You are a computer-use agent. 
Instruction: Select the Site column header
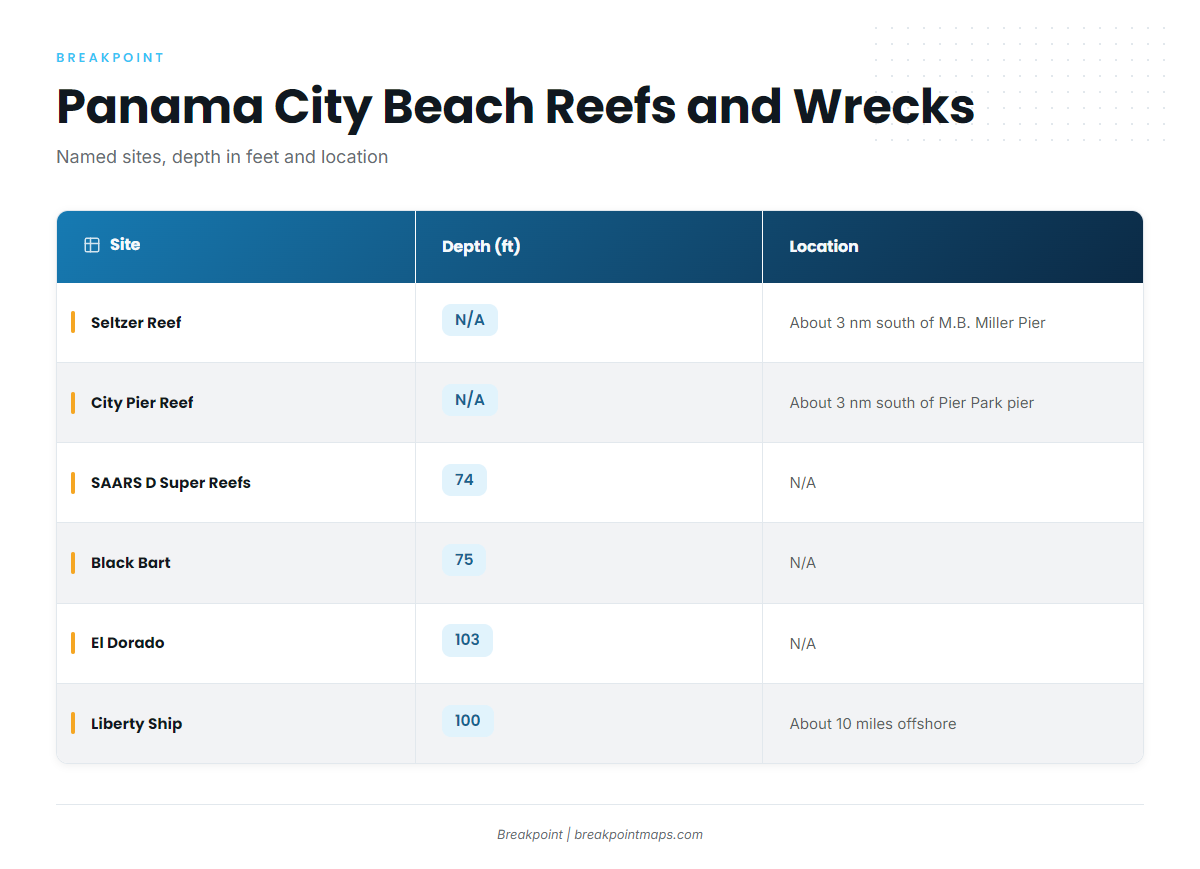pyautogui.click(x=236, y=246)
